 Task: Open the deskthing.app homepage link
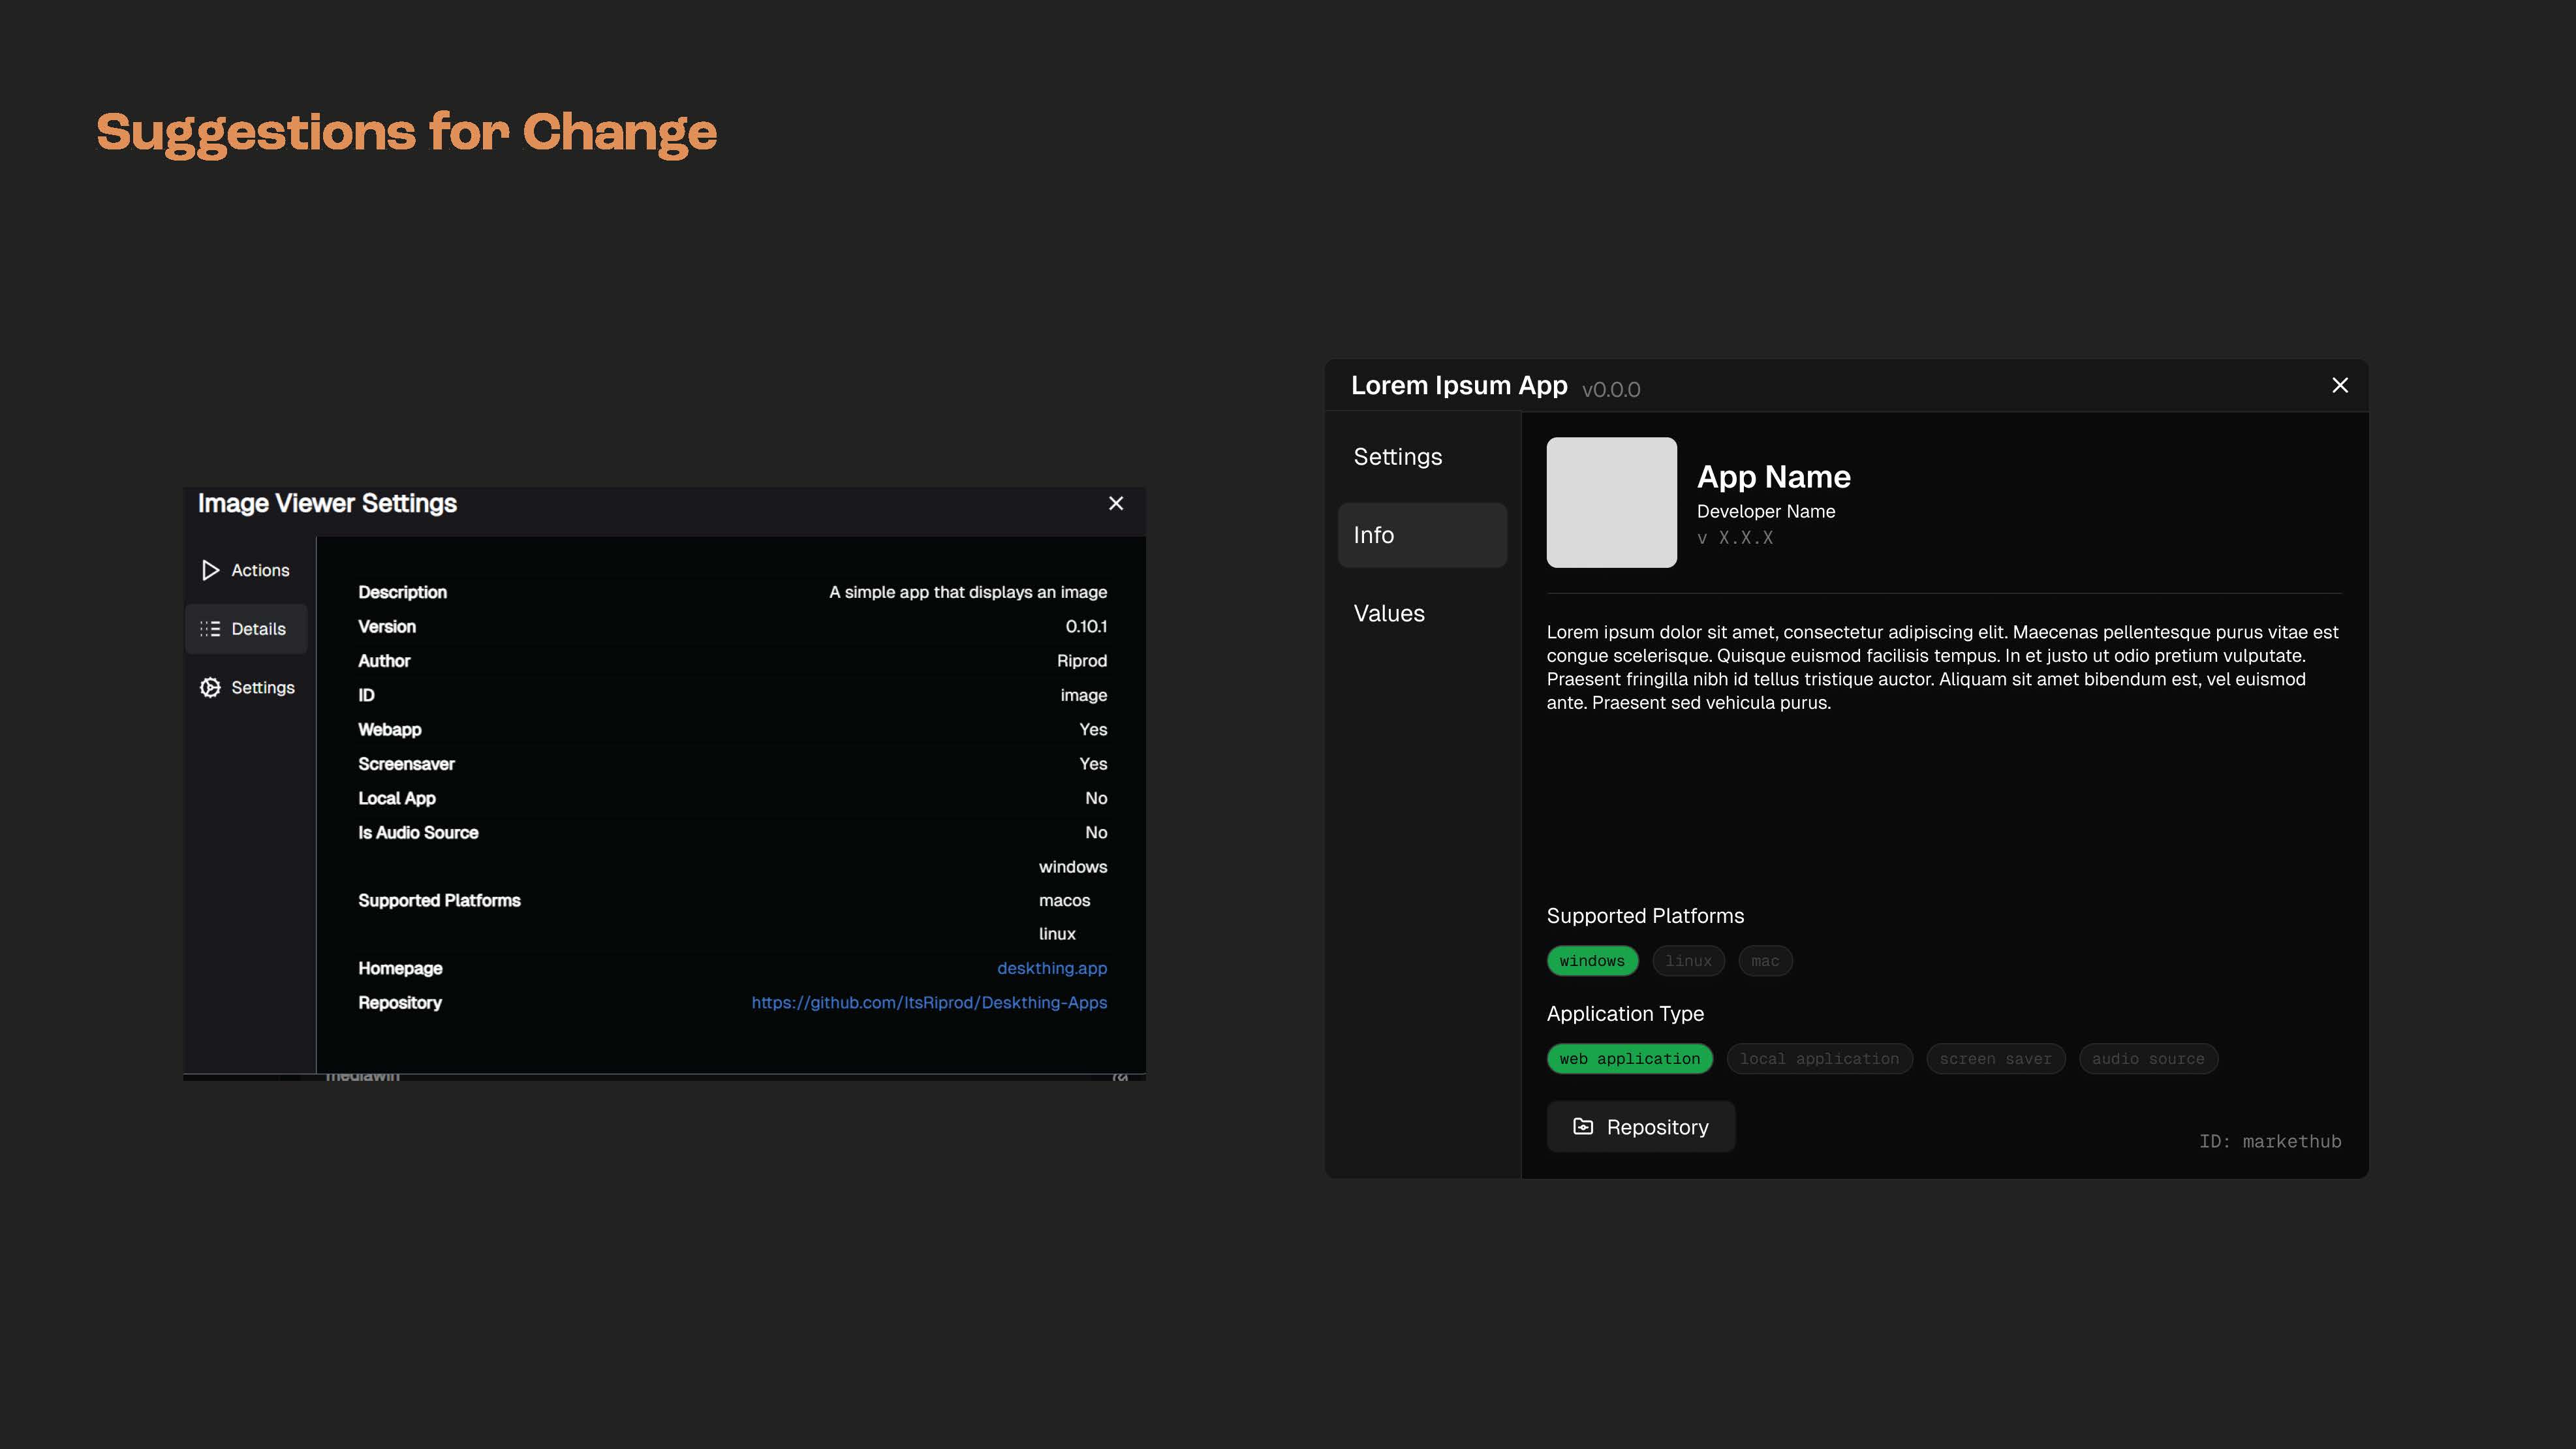pyautogui.click(x=1051, y=968)
